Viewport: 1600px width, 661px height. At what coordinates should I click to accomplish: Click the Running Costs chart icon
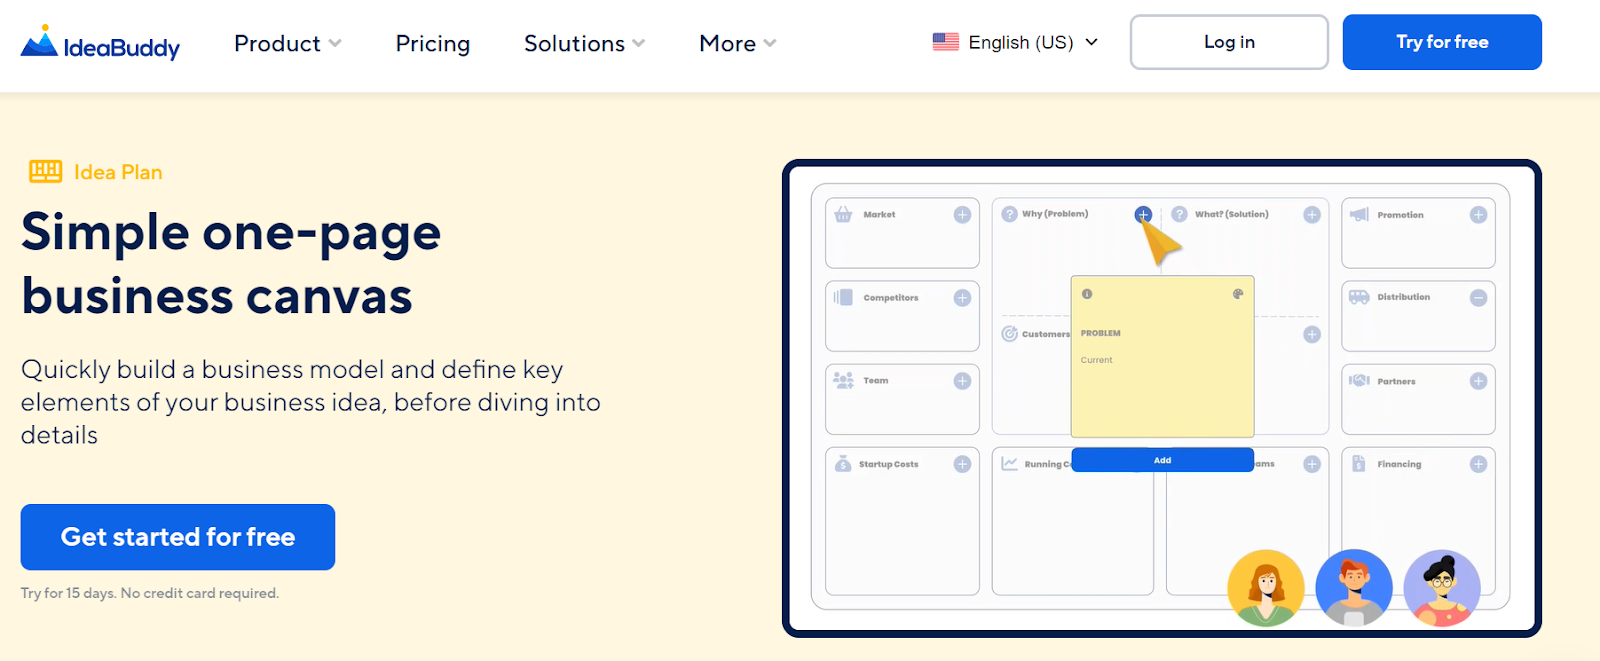point(1009,464)
